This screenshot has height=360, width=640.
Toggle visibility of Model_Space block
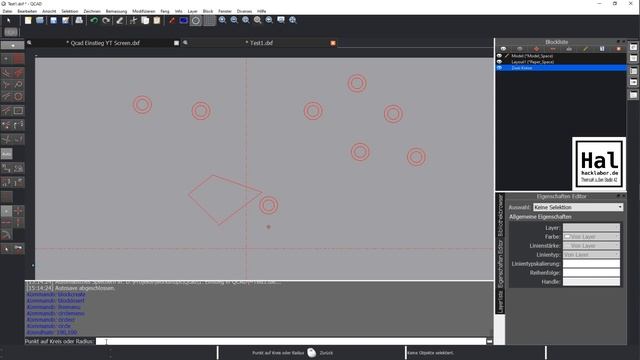[499, 56]
